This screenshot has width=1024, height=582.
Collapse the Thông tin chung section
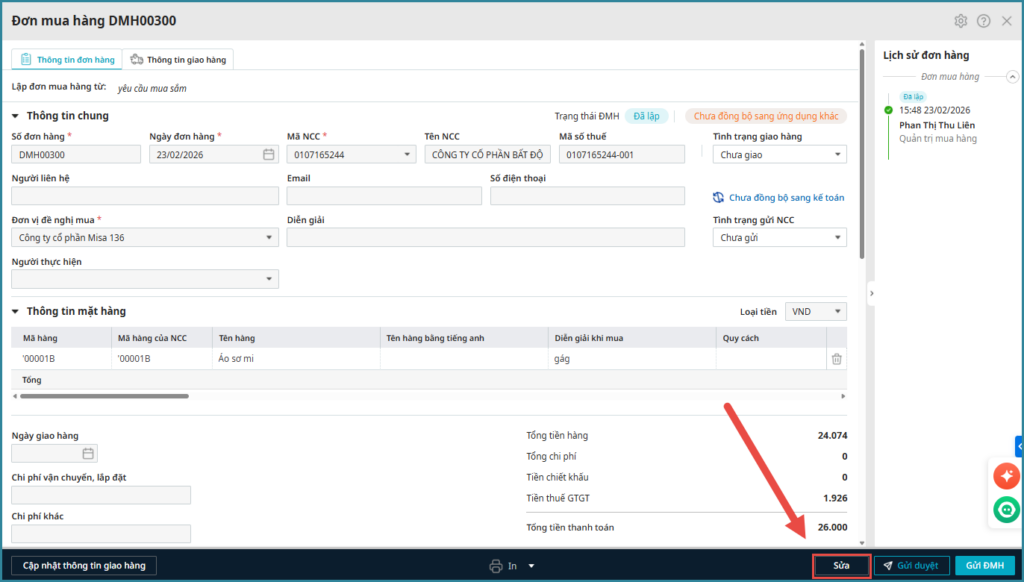coord(16,116)
